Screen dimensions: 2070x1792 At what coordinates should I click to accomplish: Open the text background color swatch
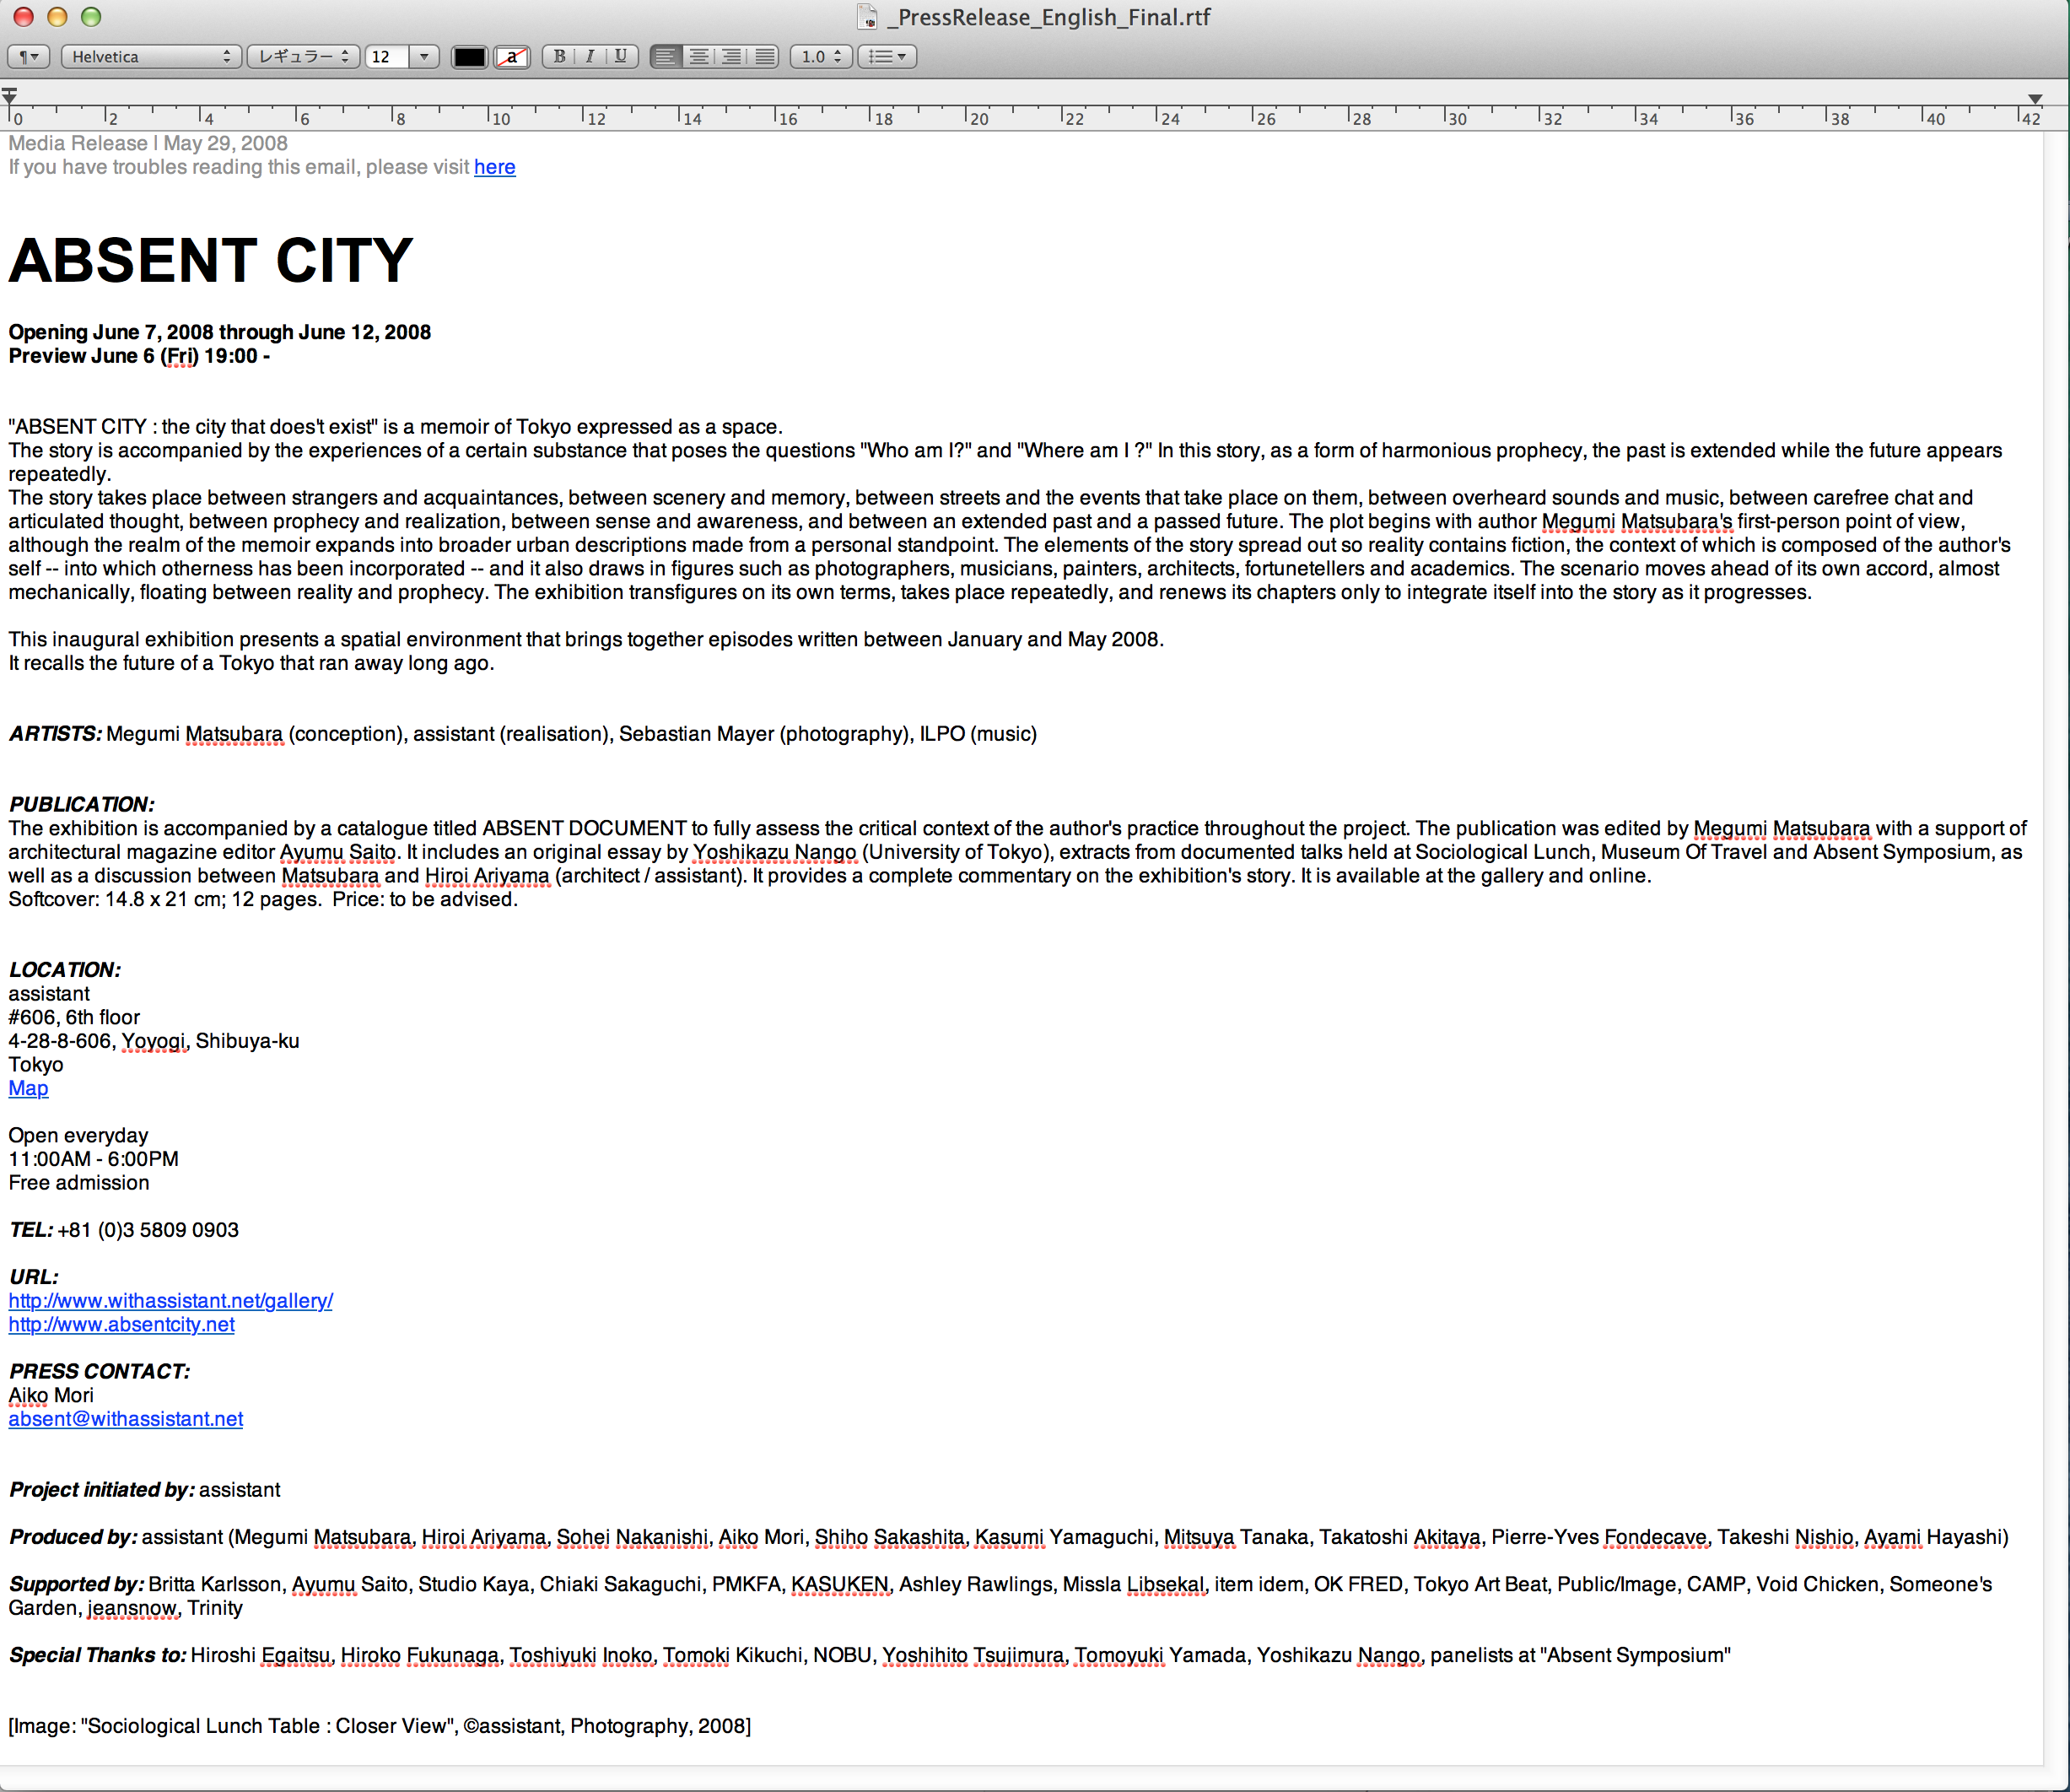pos(513,57)
